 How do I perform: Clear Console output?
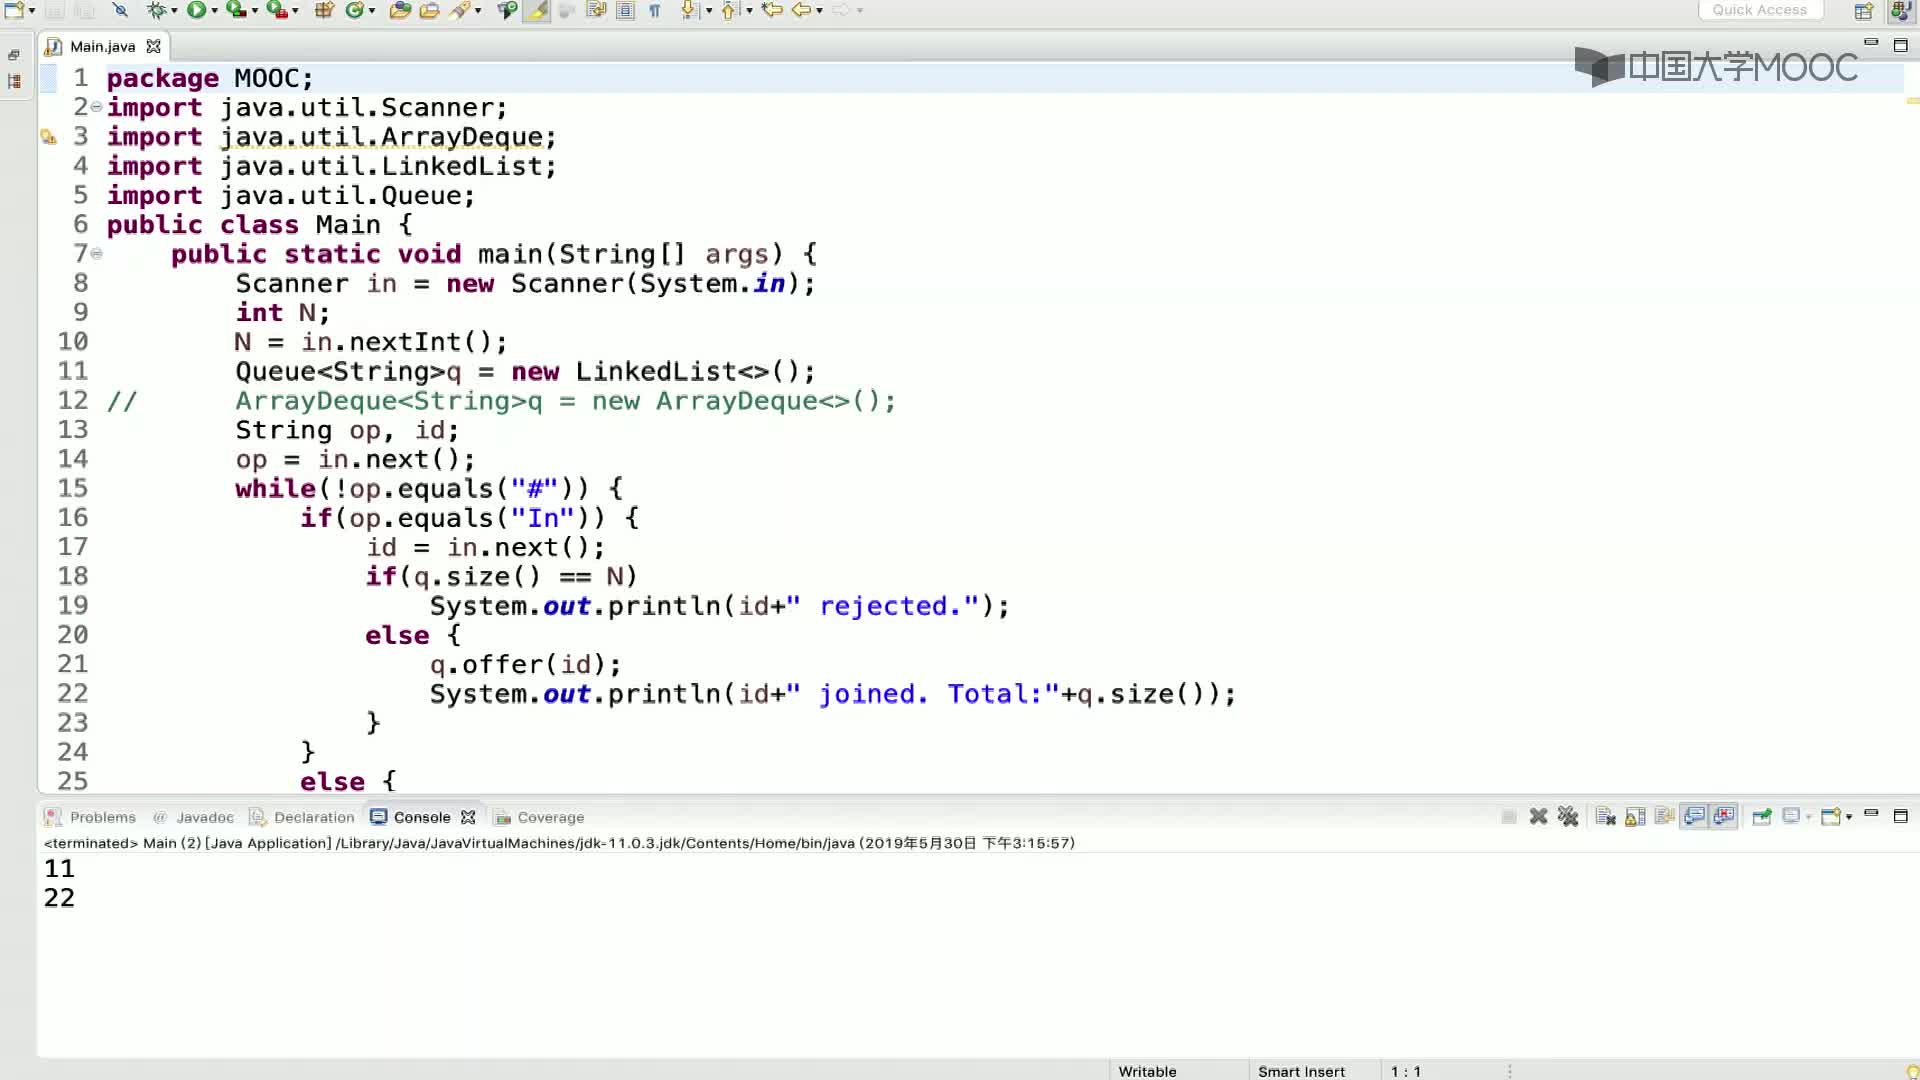click(x=1606, y=816)
